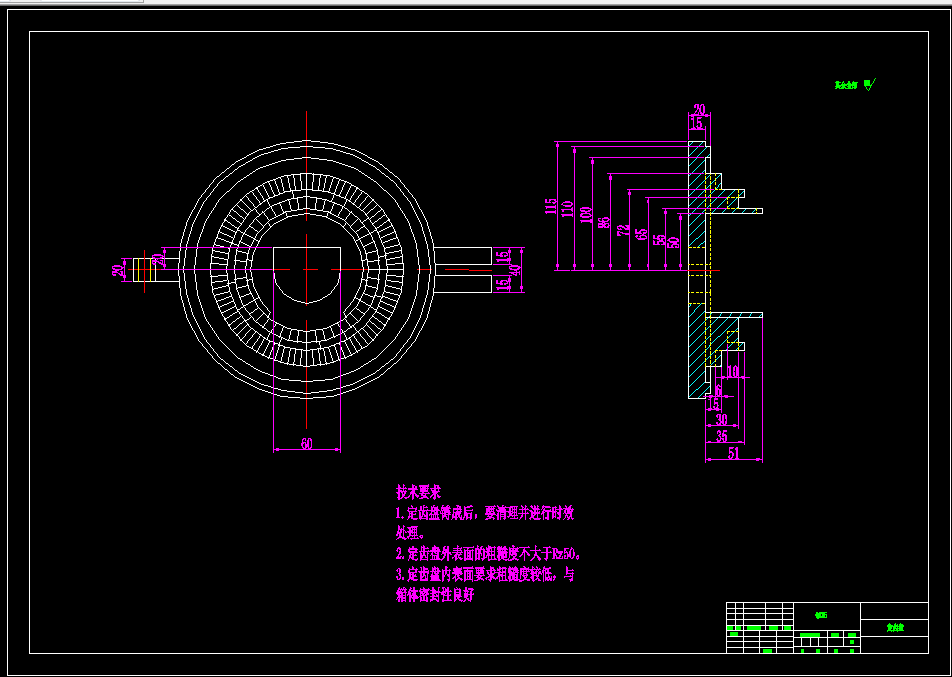Select the 技术要求 heading text
Screen dimensions: 952x677
tap(418, 492)
